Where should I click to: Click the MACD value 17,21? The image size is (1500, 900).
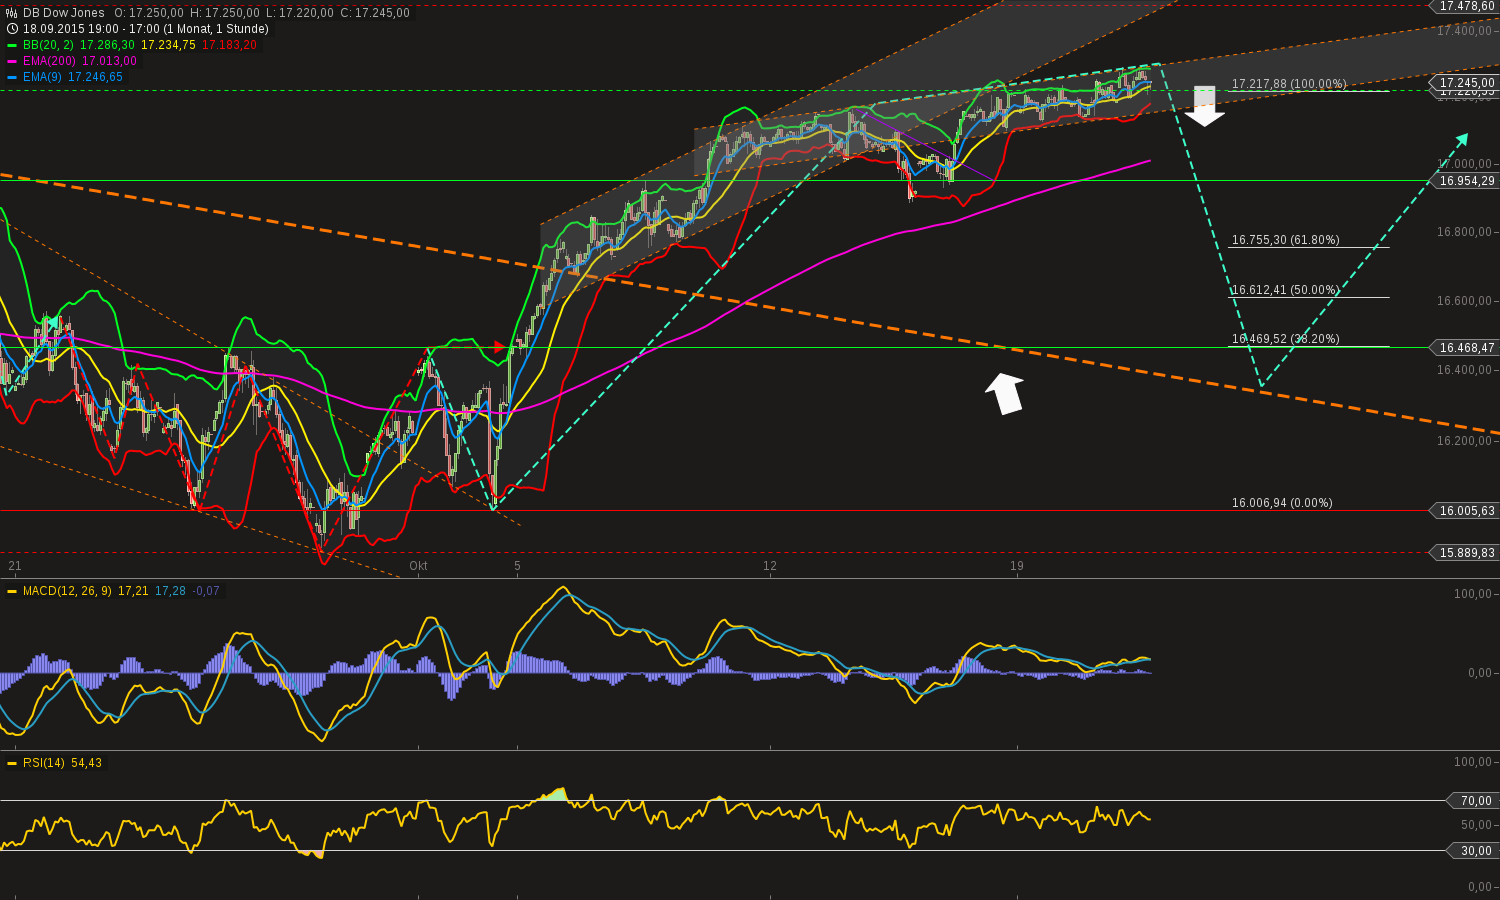[133, 591]
